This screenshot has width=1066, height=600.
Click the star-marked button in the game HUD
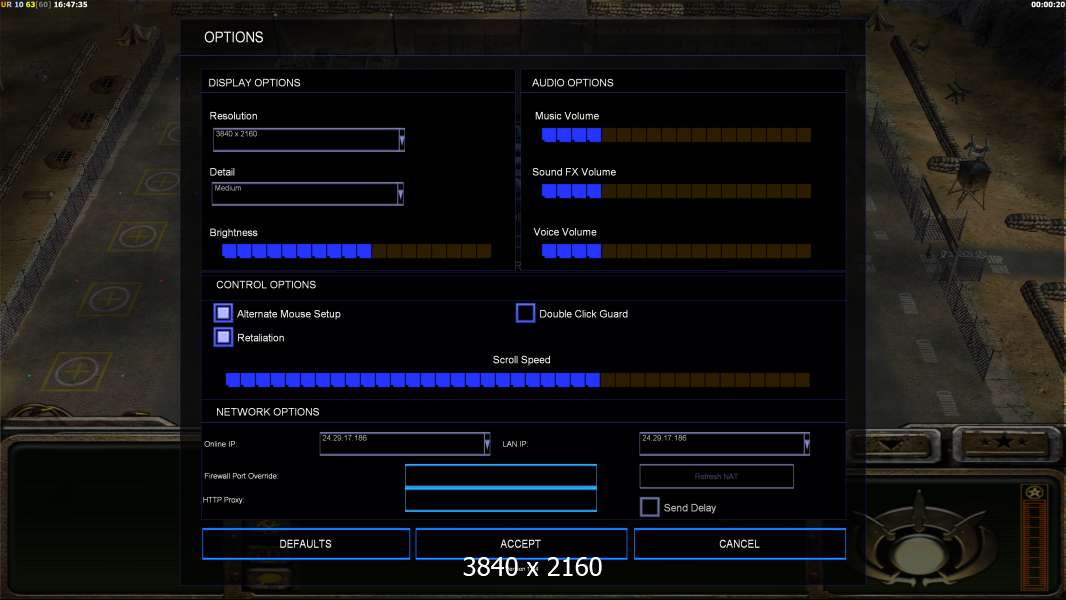(x=1003, y=444)
